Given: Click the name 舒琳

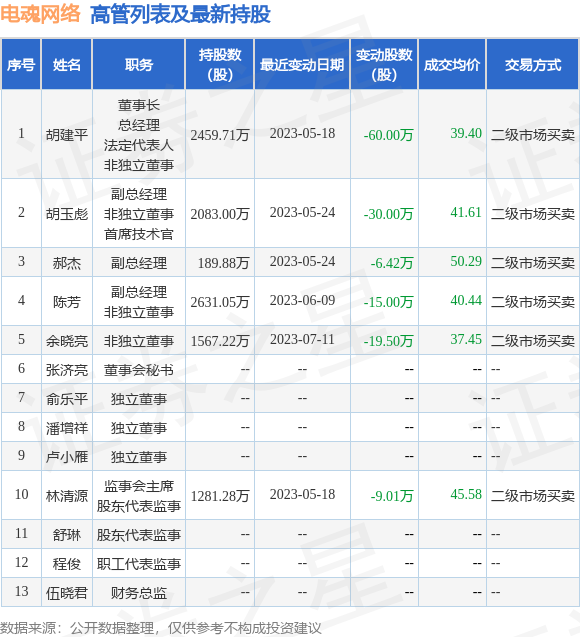Looking at the screenshot, I should [67, 535].
